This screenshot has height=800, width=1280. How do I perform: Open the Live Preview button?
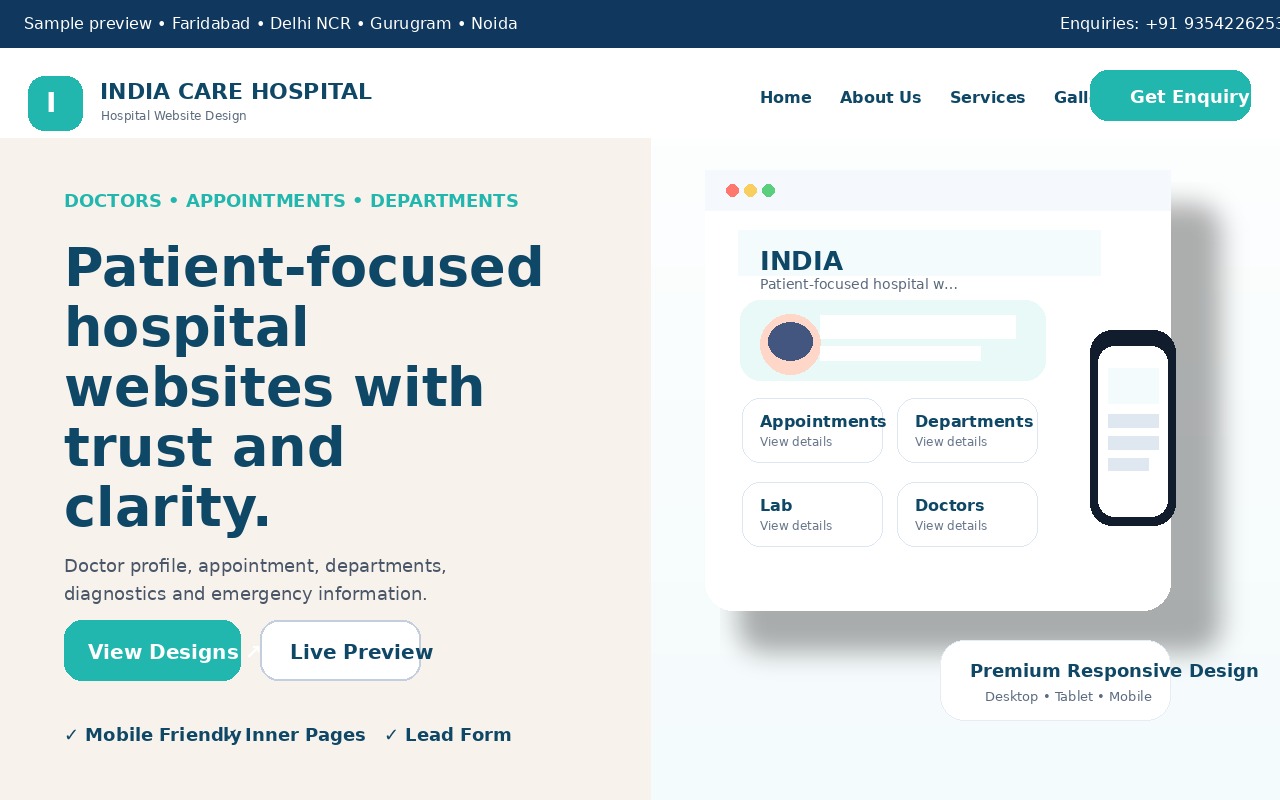[340, 651]
